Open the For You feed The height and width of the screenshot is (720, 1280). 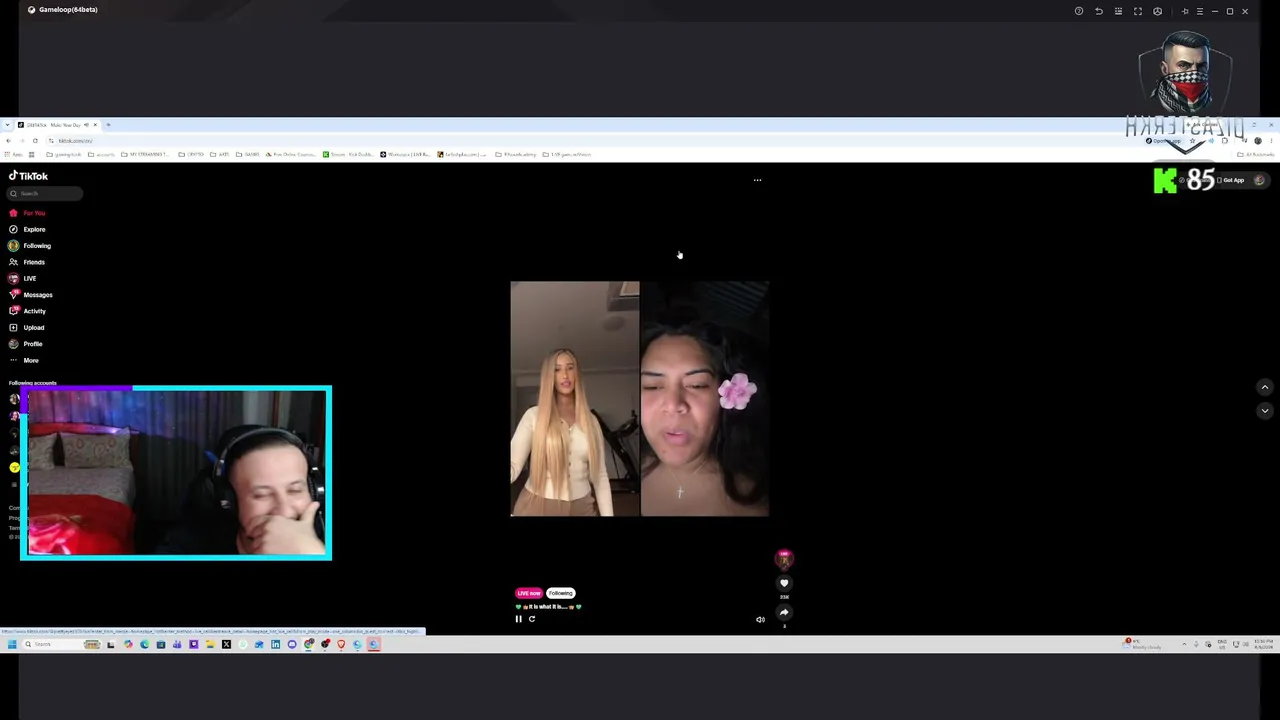pos(27,213)
